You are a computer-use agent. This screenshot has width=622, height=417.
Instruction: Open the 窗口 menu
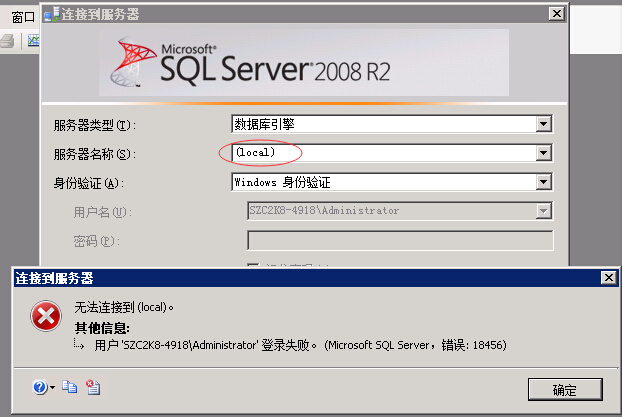pos(22,15)
